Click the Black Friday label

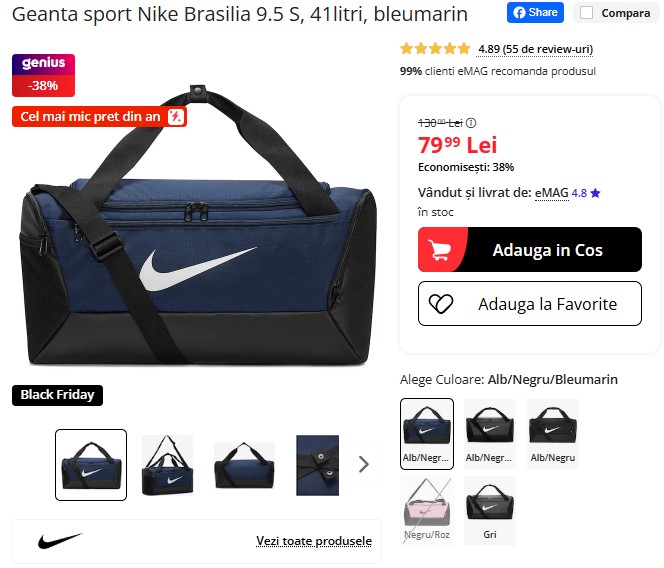(57, 395)
